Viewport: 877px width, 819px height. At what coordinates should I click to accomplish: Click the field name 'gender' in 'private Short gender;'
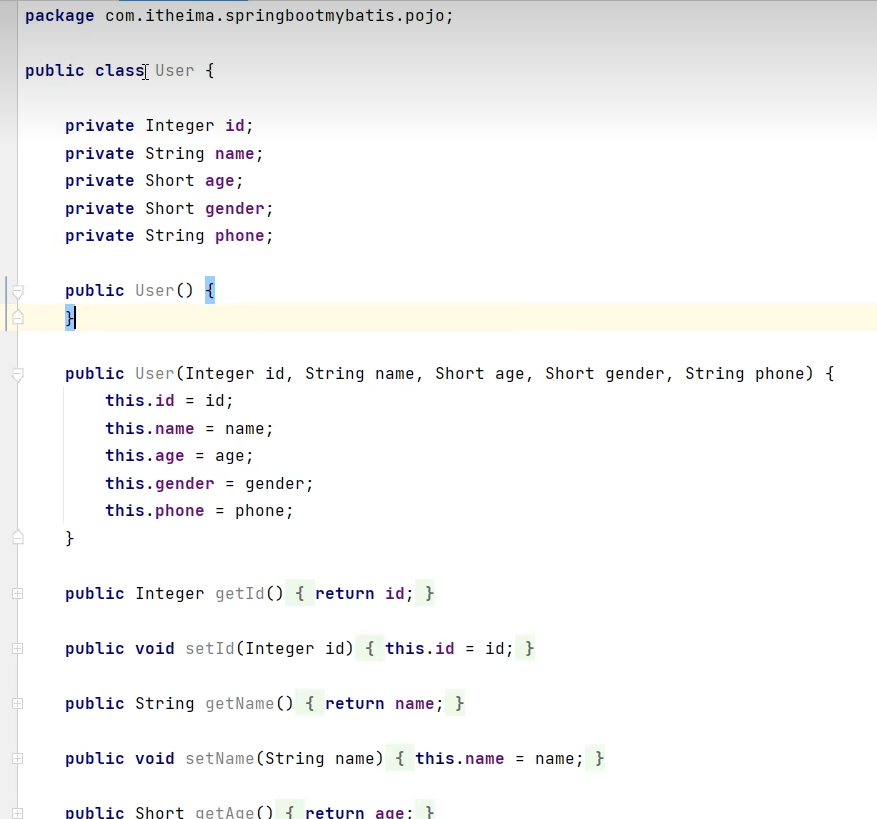tap(234, 209)
